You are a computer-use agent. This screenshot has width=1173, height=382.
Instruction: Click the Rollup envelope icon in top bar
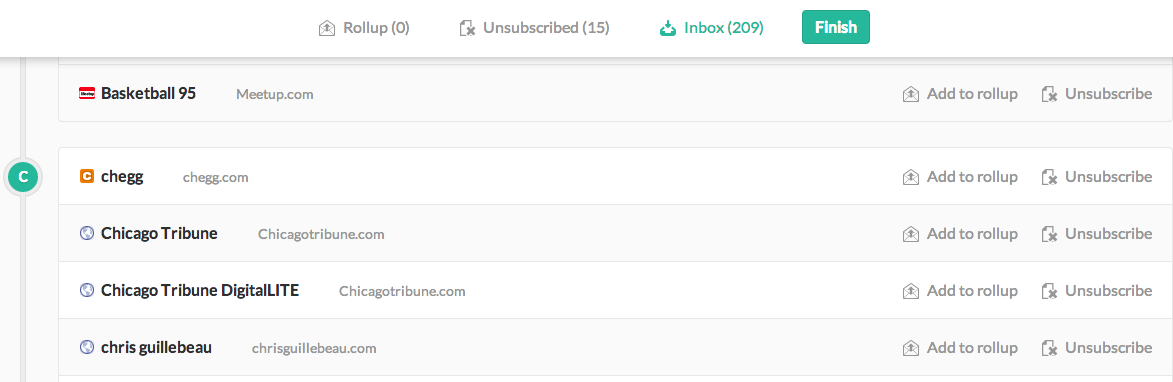coord(326,28)
